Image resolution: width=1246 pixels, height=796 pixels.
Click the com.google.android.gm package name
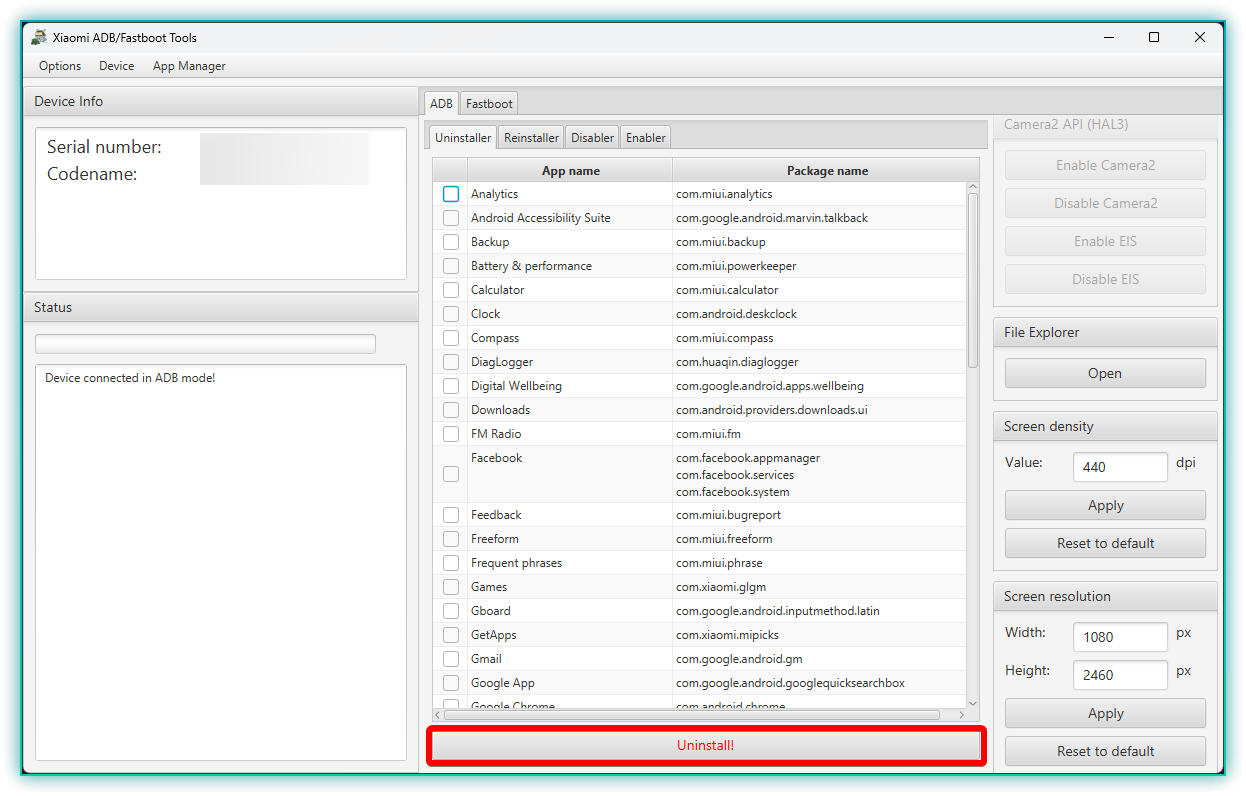[x=739, y=659]
